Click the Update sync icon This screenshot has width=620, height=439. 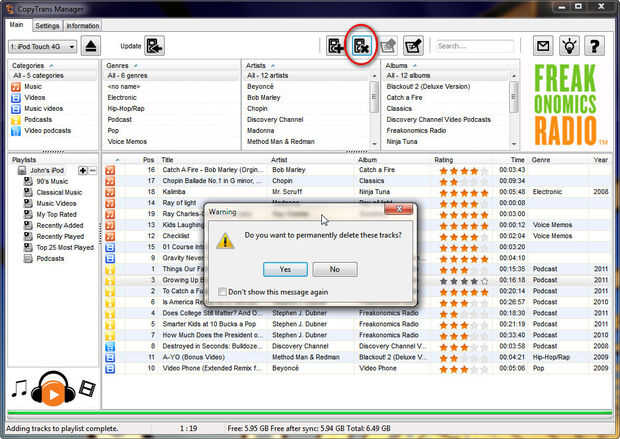154,46
